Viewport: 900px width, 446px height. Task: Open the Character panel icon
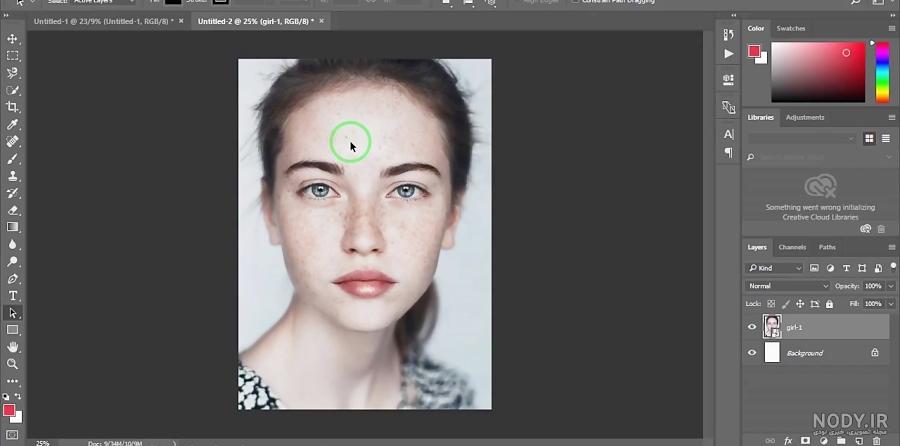click(728, 134)
